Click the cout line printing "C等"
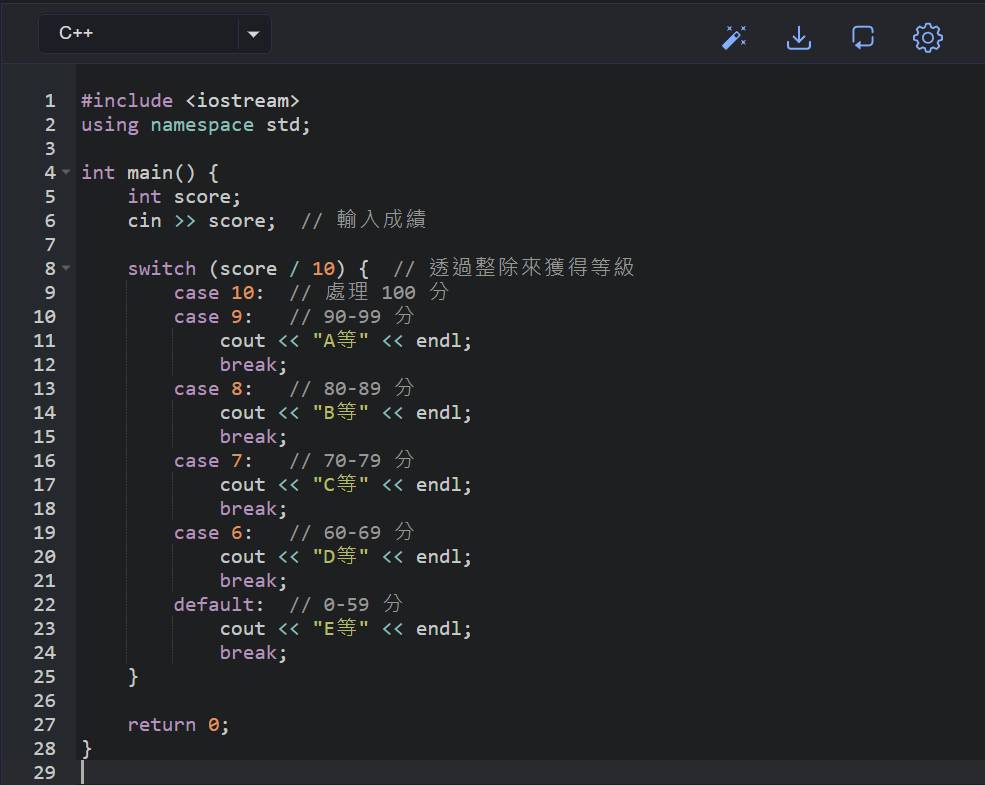 pos(346,485)
